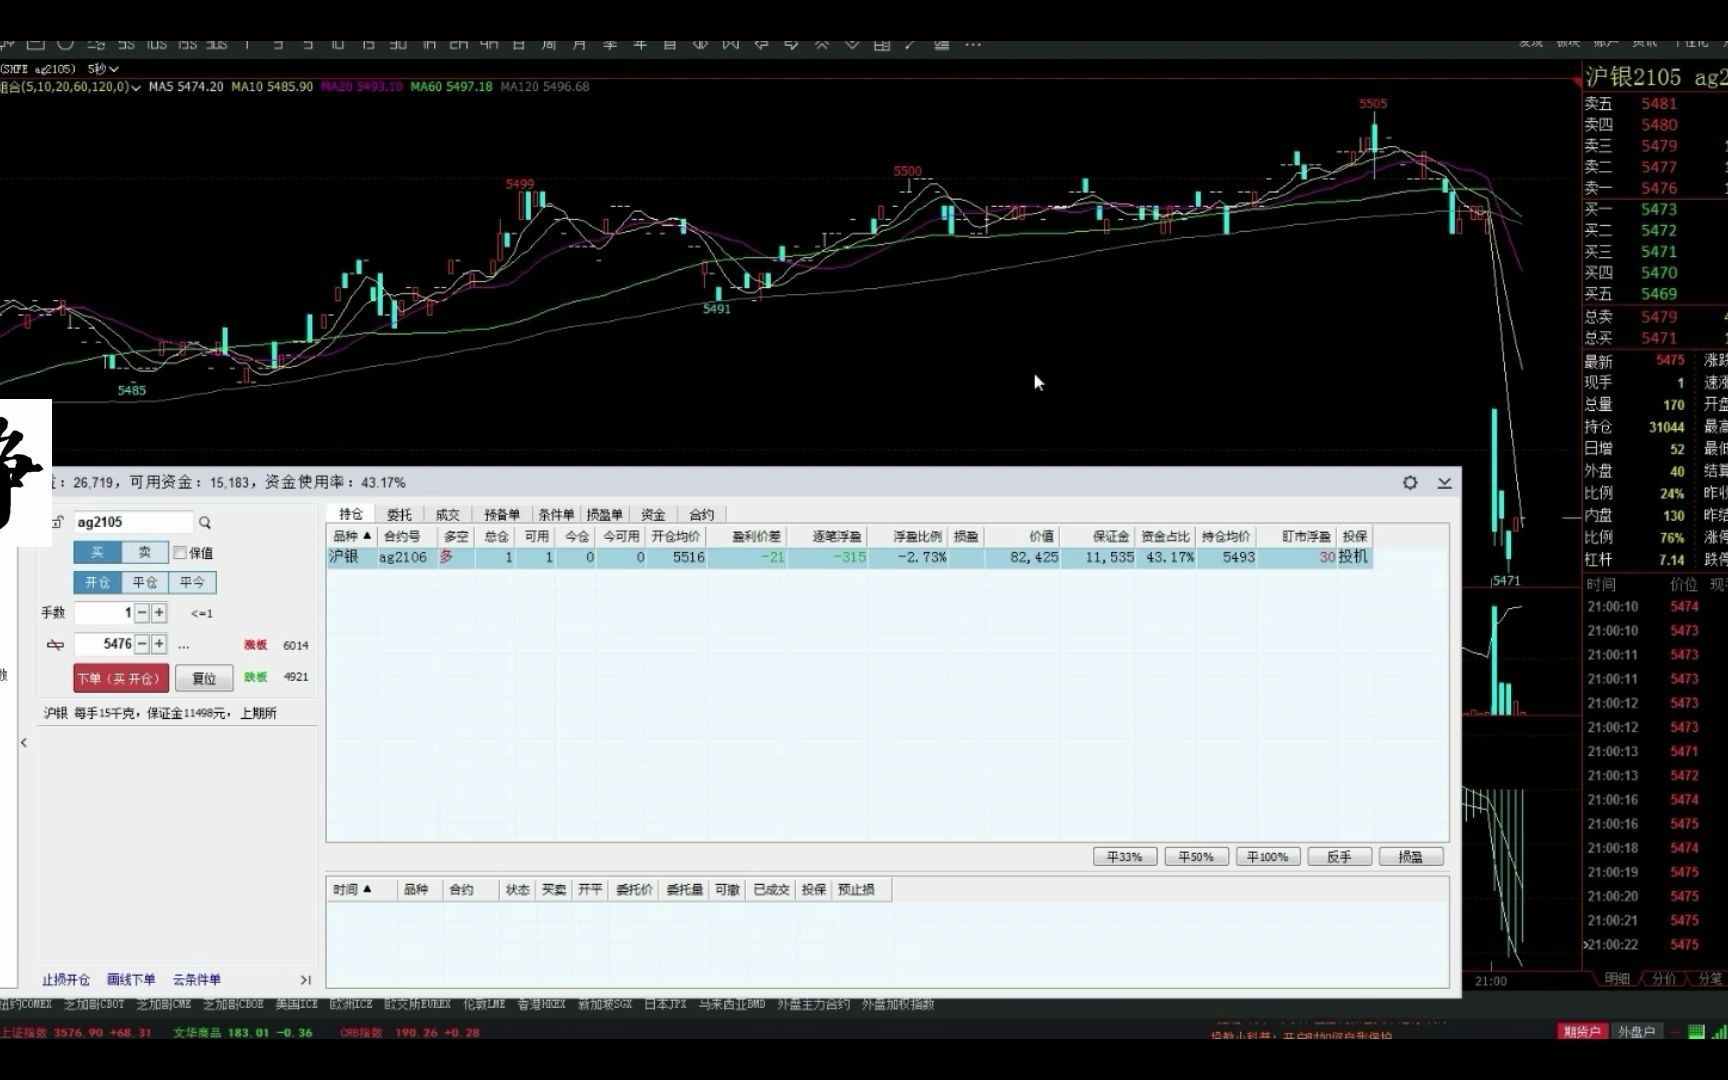Open the 分价 tab below the tick list
The width and height of the screenshot is (1728, 1080).
pyautogui.click(x=1664, y=979)
